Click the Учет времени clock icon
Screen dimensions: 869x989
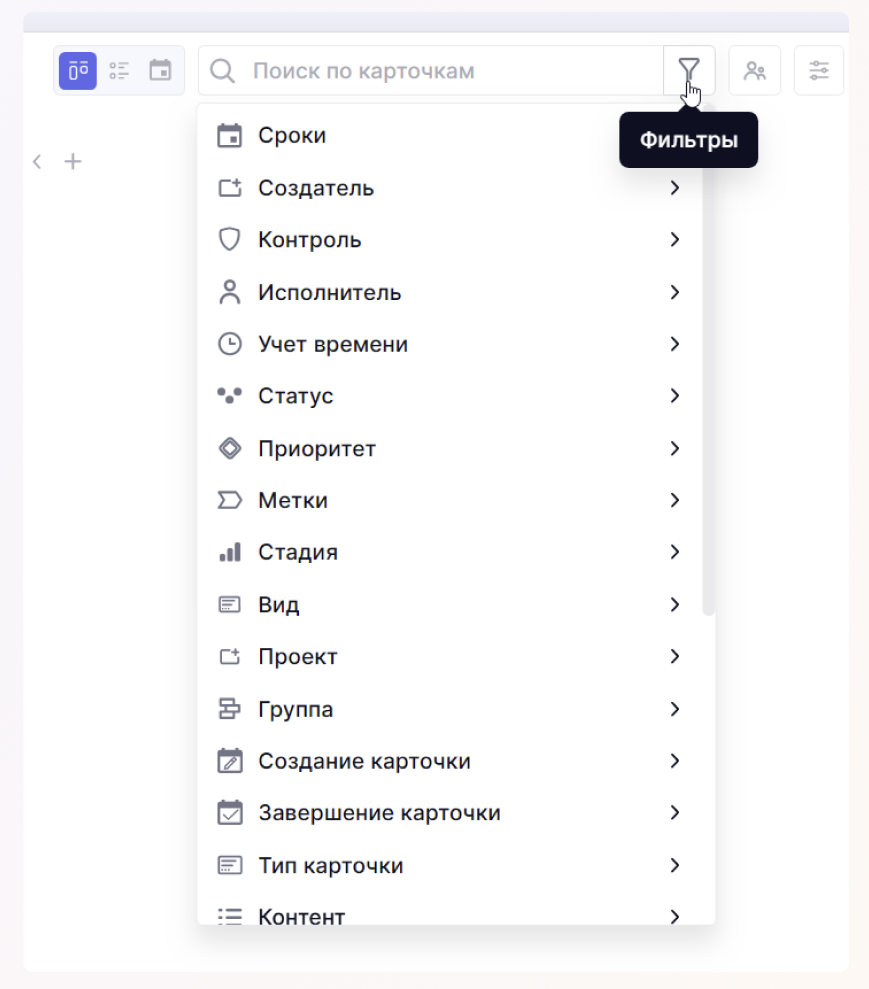(230, 344)
